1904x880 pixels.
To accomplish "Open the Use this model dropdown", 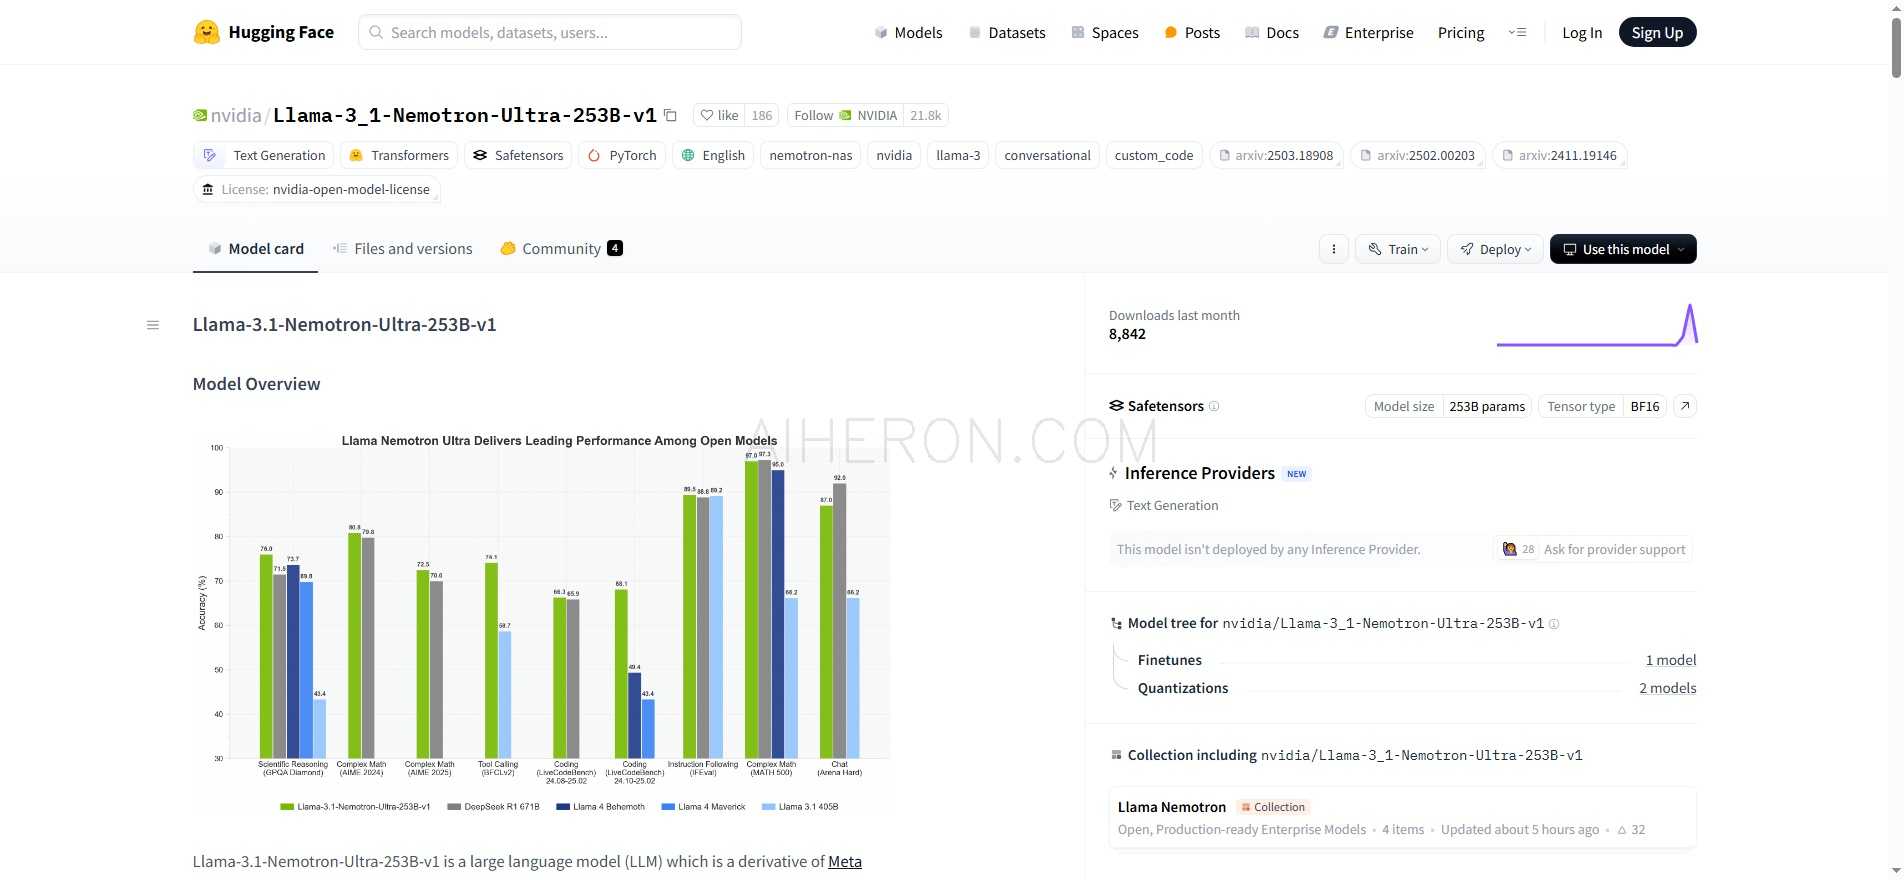I will click(1623, 249).
